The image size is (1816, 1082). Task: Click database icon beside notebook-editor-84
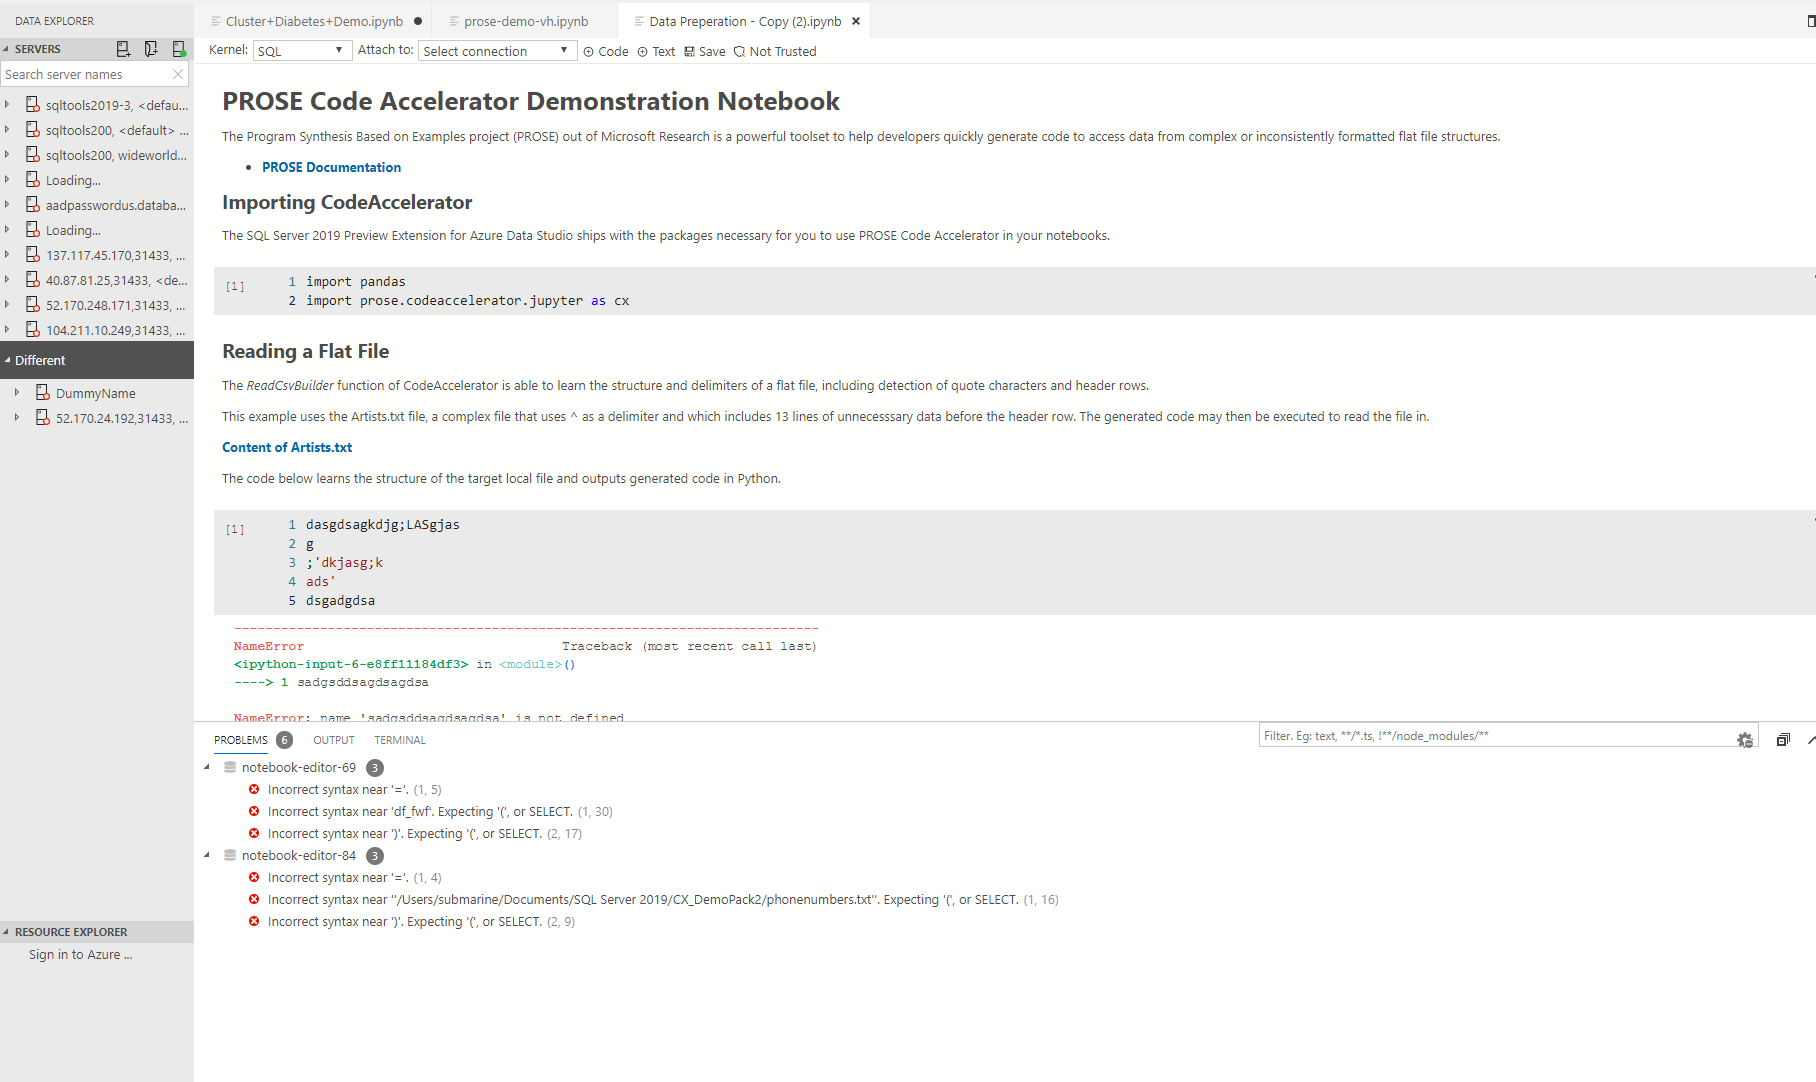coord(230,855)
